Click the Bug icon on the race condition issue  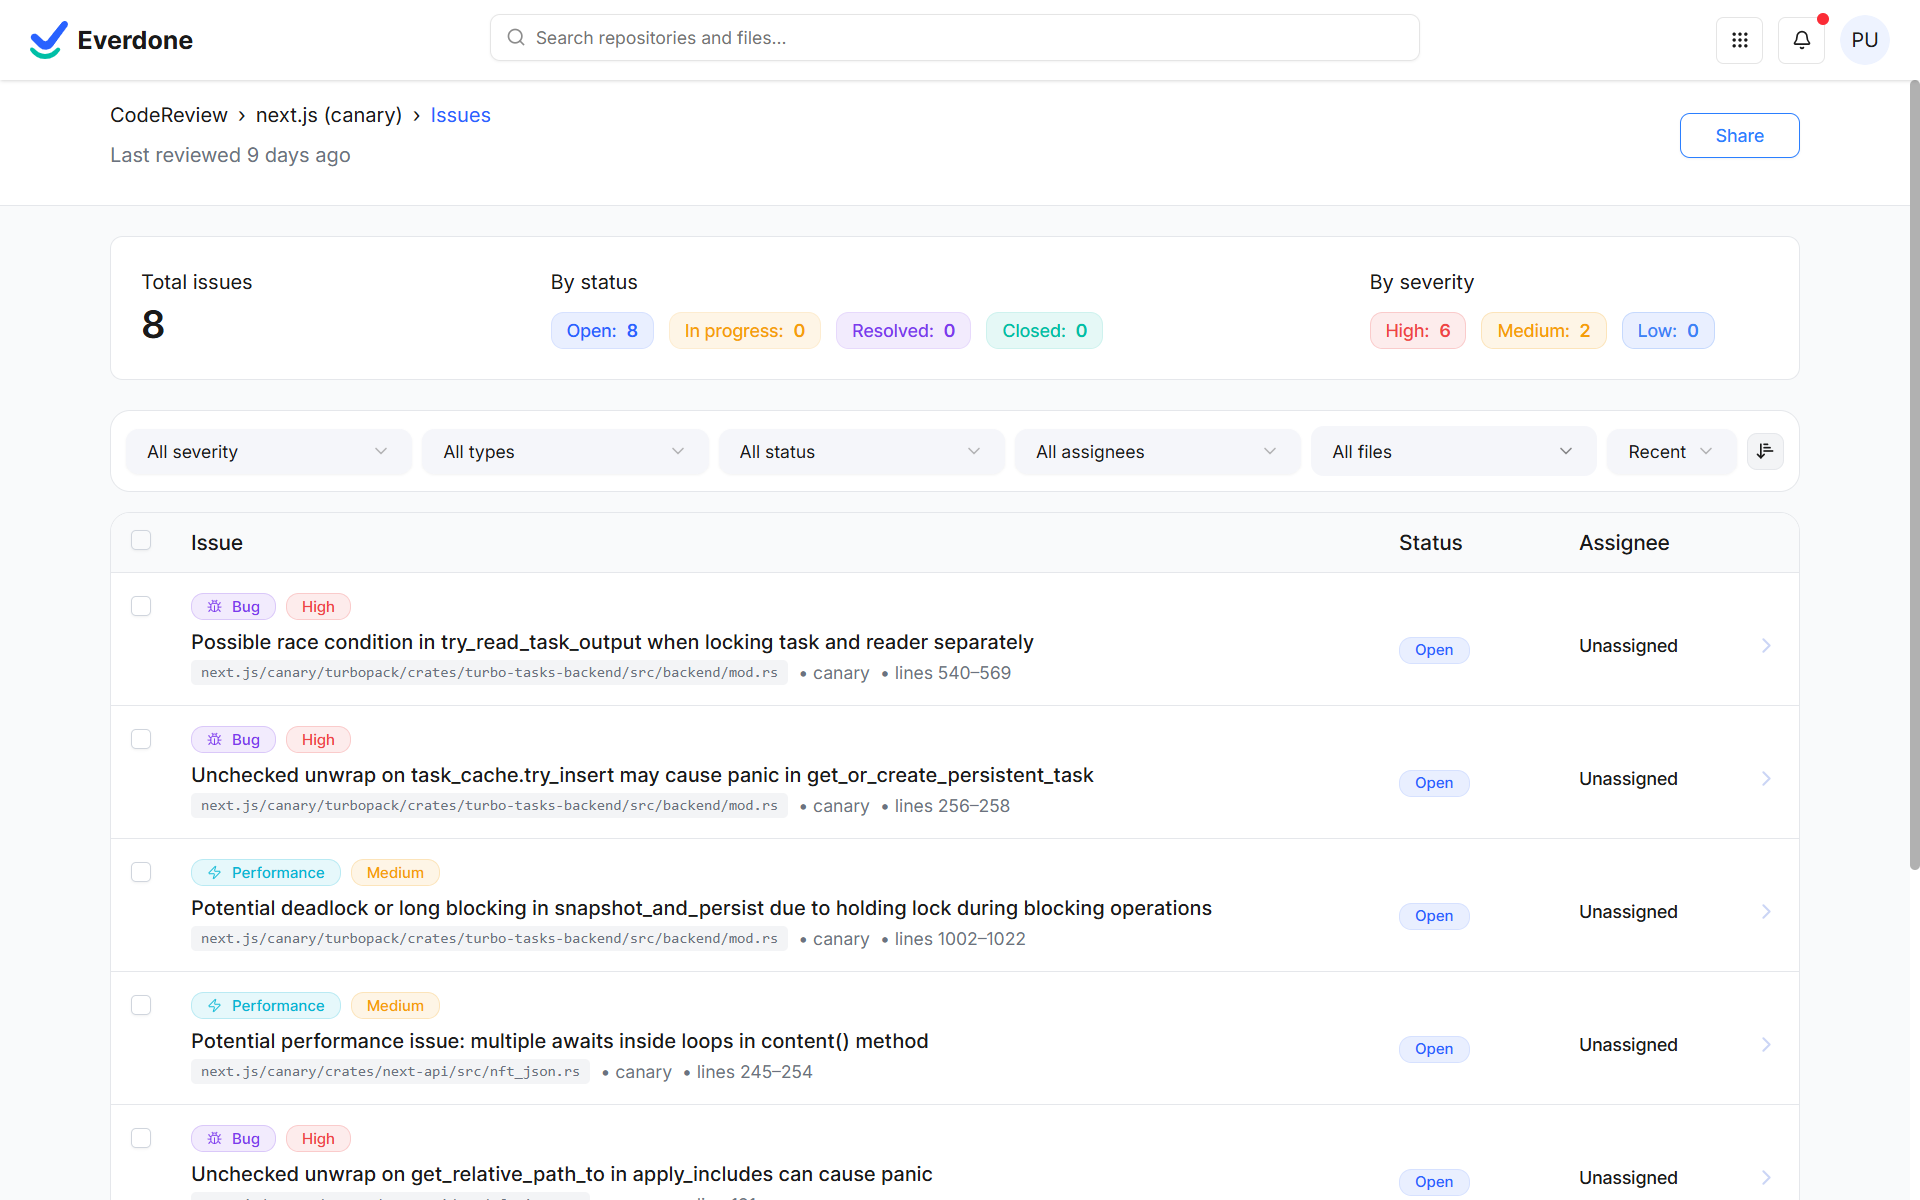pos(213,606)
